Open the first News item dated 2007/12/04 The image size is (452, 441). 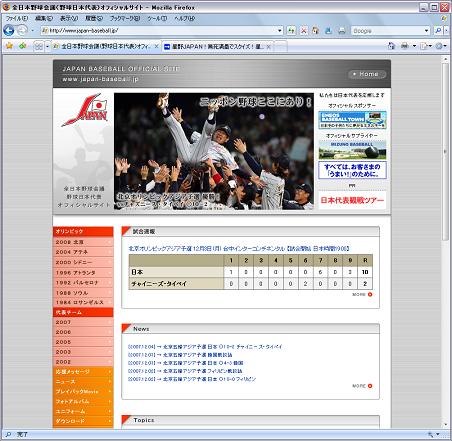pos(205,347)
